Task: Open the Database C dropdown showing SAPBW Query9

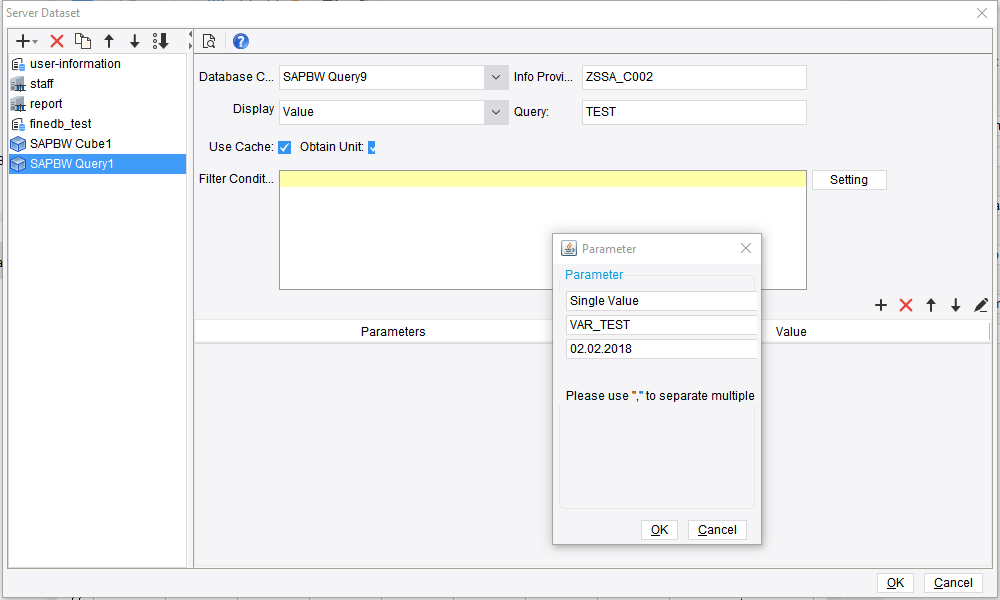Action: click(496, 77)
